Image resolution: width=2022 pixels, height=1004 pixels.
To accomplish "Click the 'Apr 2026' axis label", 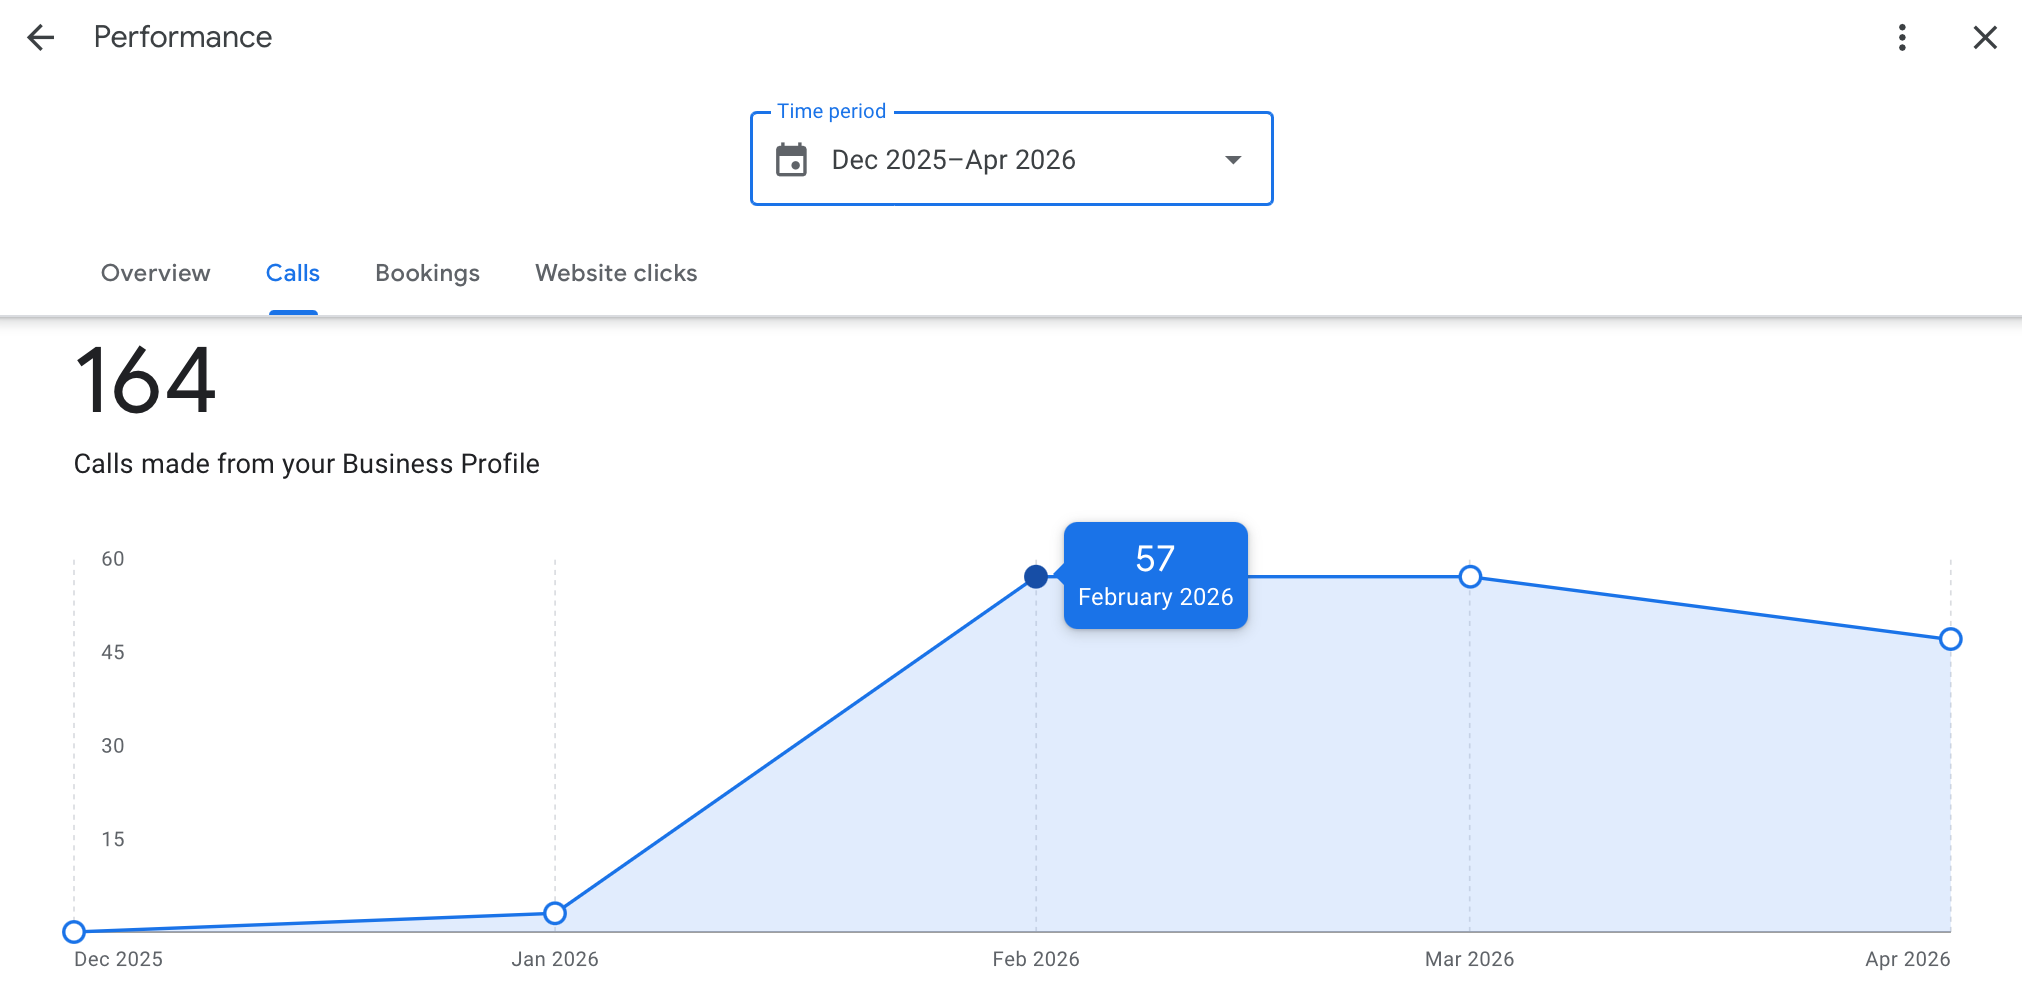I will (x=1907, y=959).
